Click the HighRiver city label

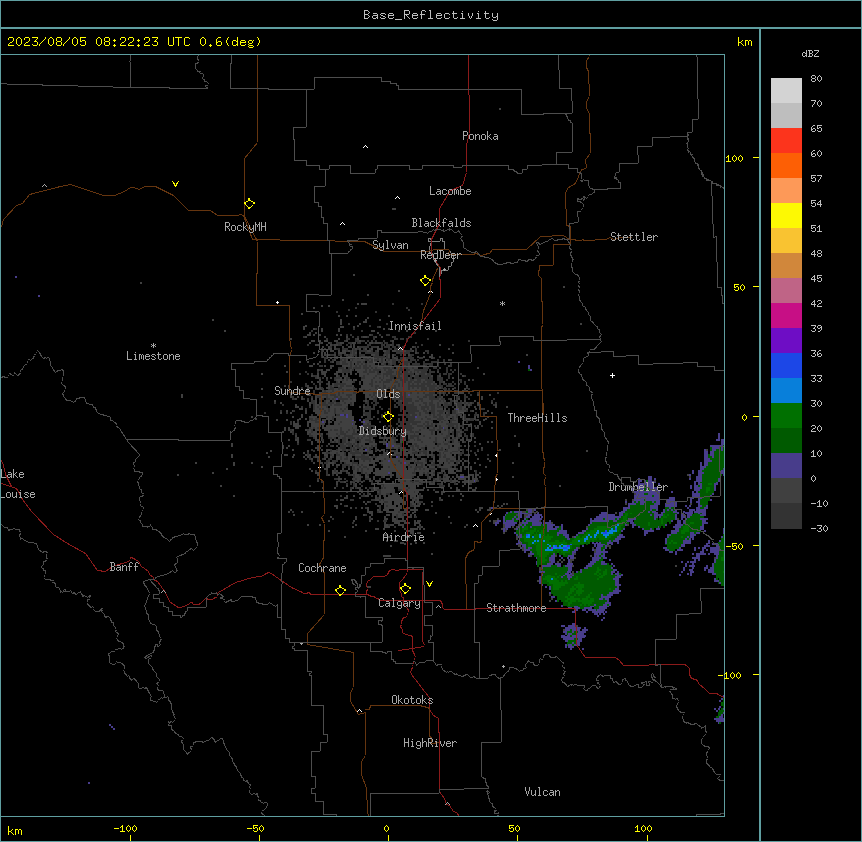tap(430, 743)
